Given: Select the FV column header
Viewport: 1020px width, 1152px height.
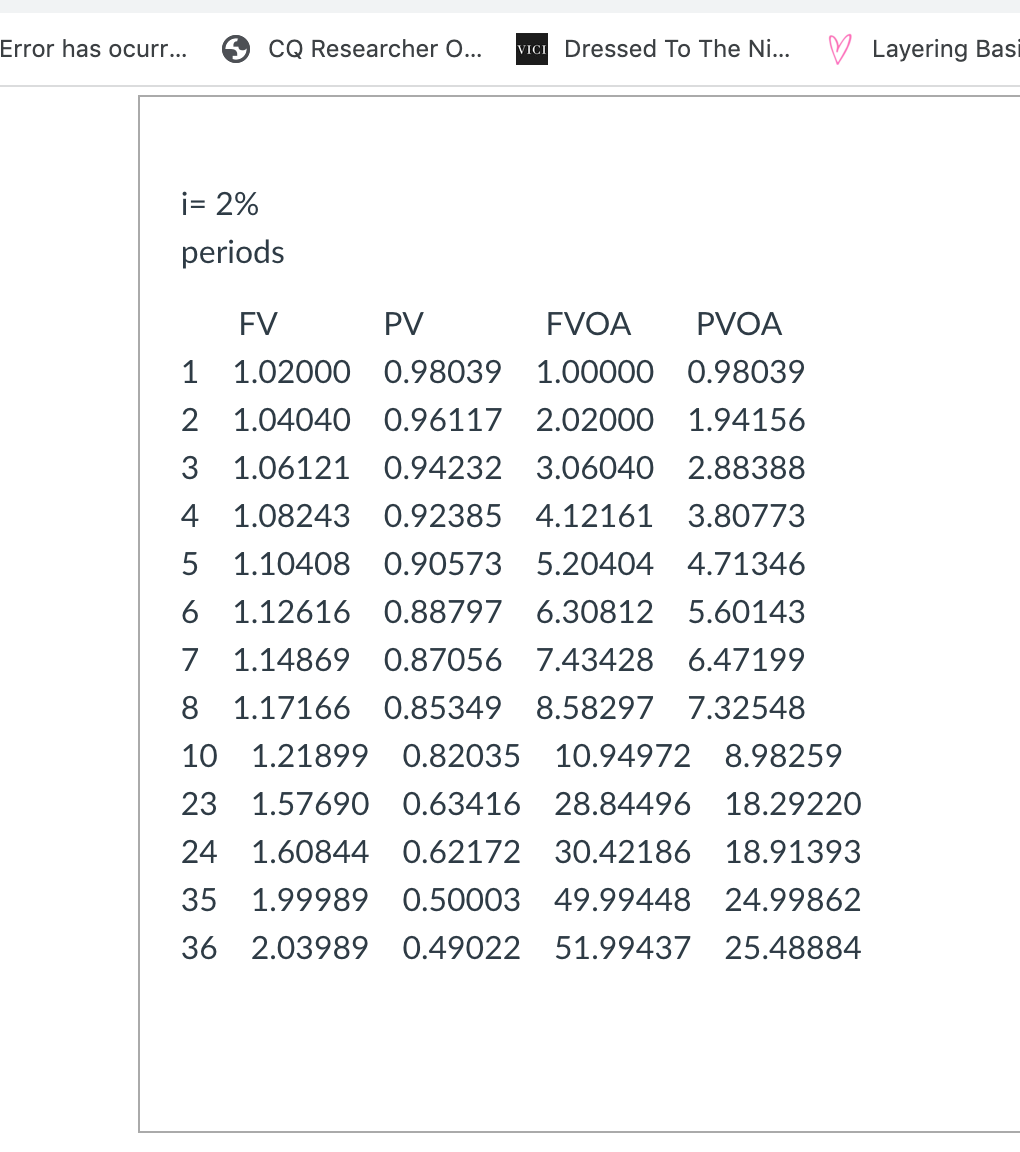Looking at the screenshot, I should 258,324.
